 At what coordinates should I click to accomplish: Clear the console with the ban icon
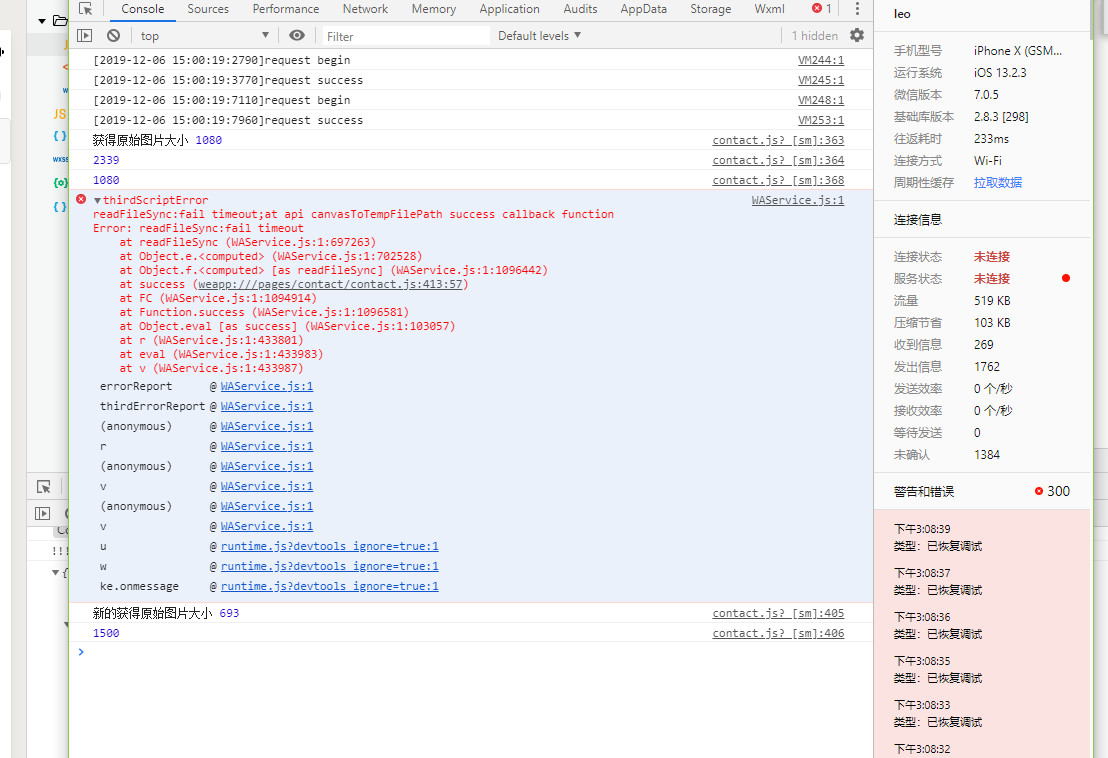[114, 35]
